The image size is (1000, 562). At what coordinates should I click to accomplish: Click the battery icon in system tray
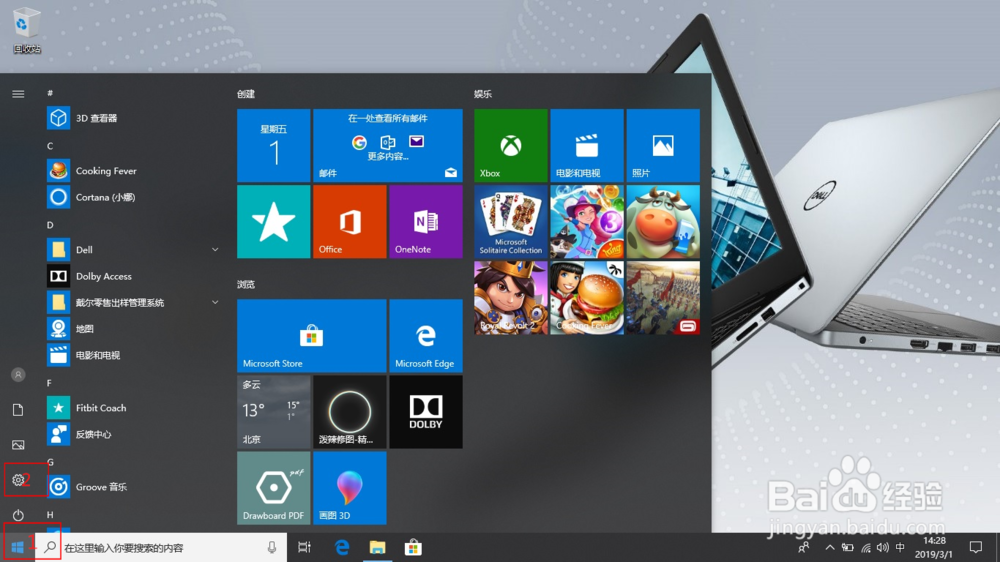click(x=848, y=547)
